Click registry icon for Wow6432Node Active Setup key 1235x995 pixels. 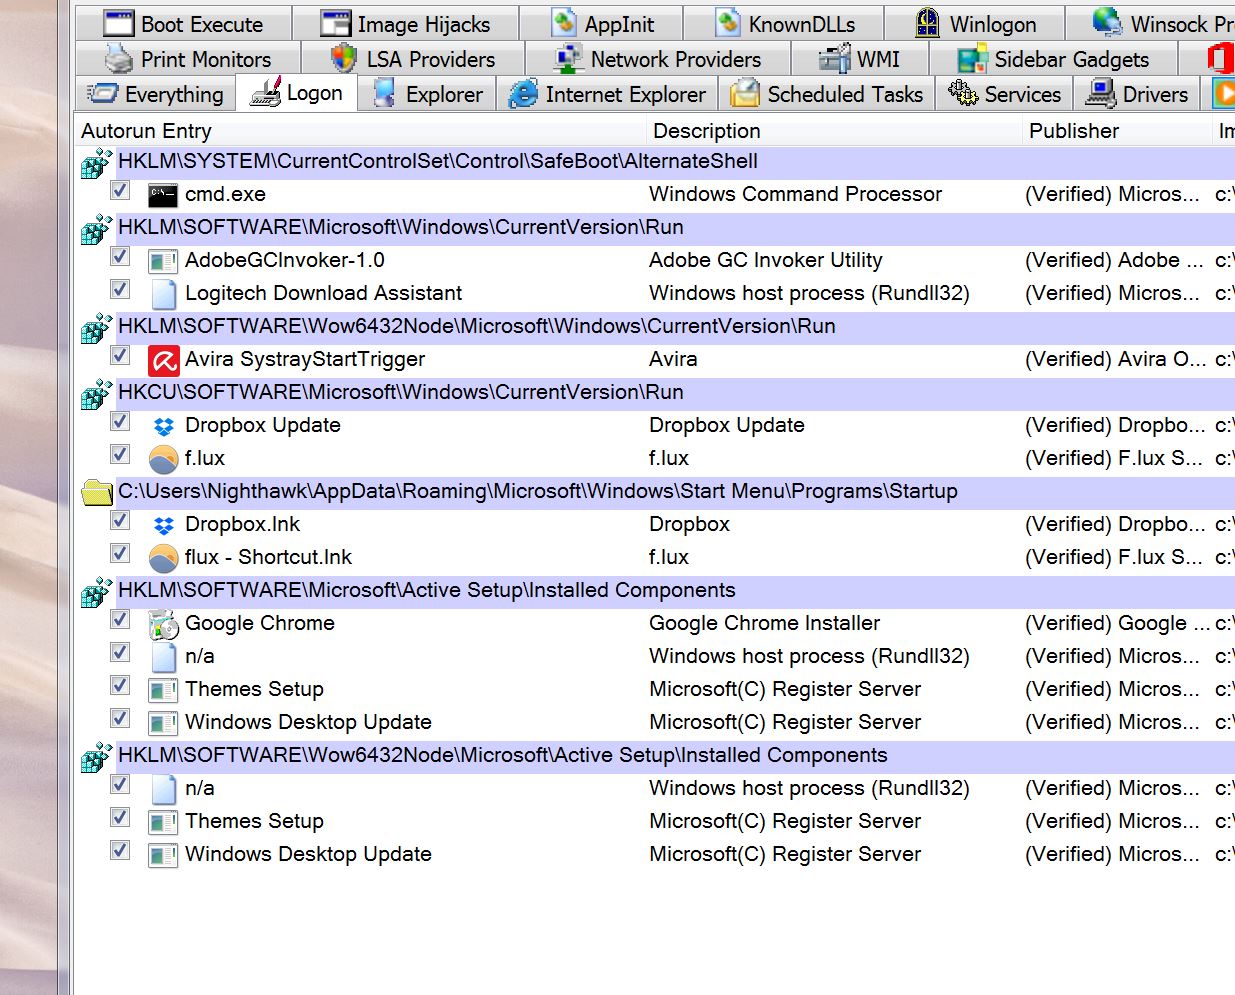[x=96, y=757]
